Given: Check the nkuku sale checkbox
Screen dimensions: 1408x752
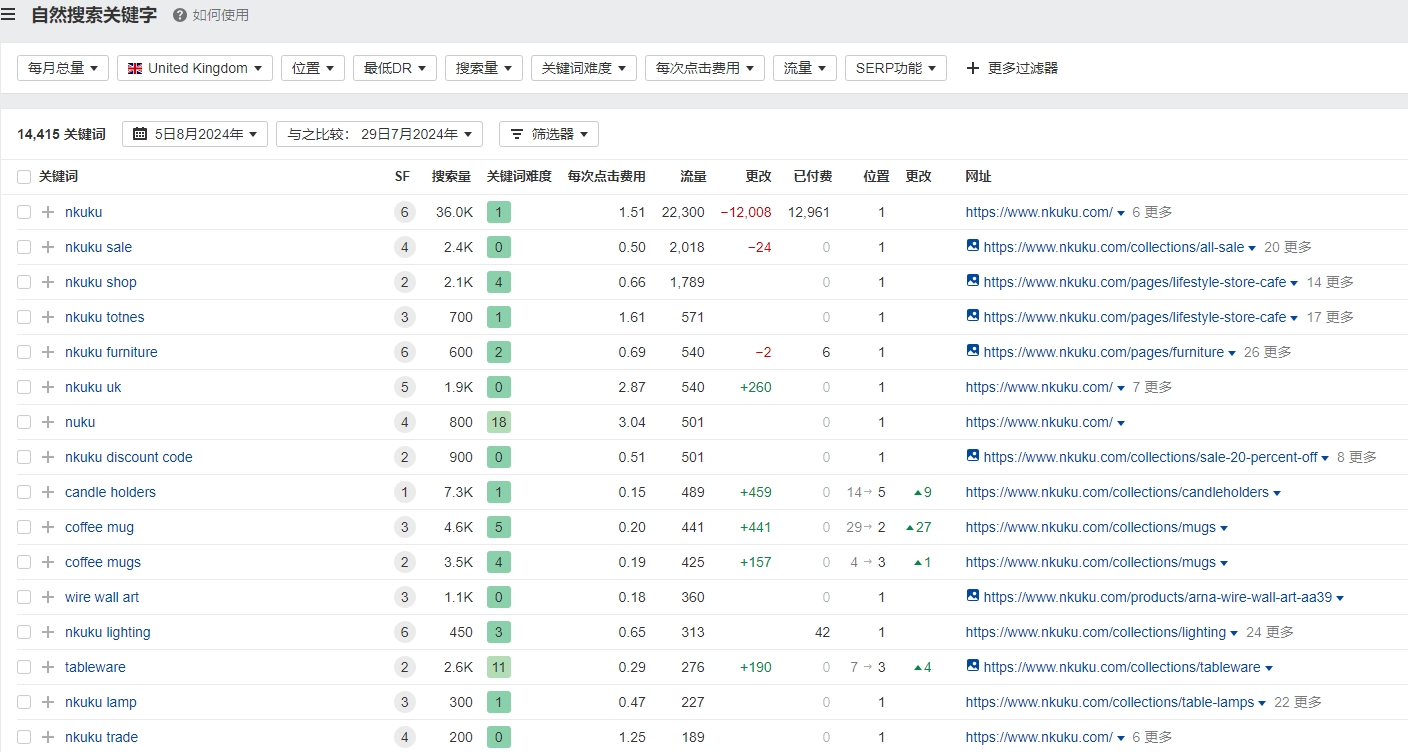Looking at the screenshot, I should (x=24, y=247).
